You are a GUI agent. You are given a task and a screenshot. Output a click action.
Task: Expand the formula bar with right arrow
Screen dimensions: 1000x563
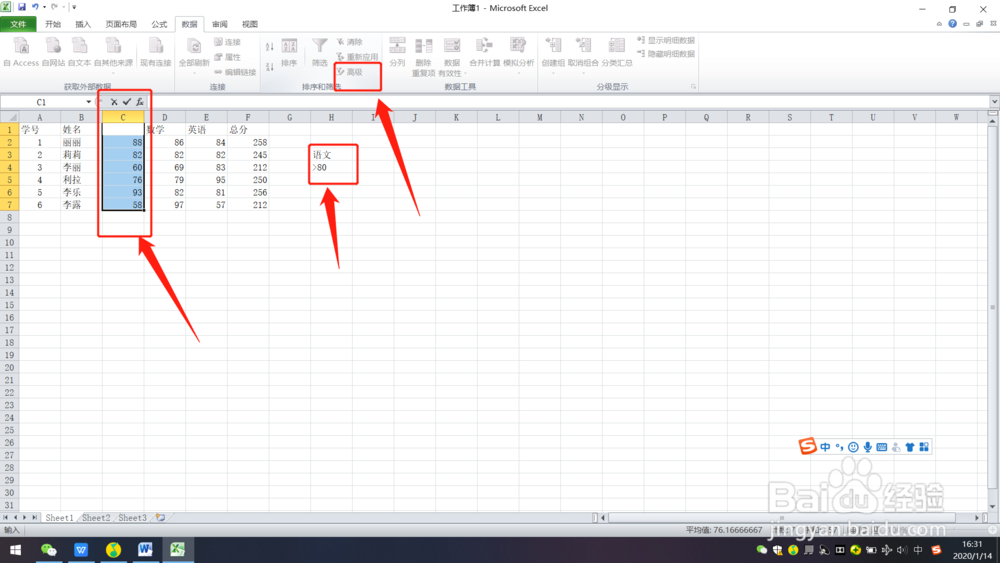(994, 102)
